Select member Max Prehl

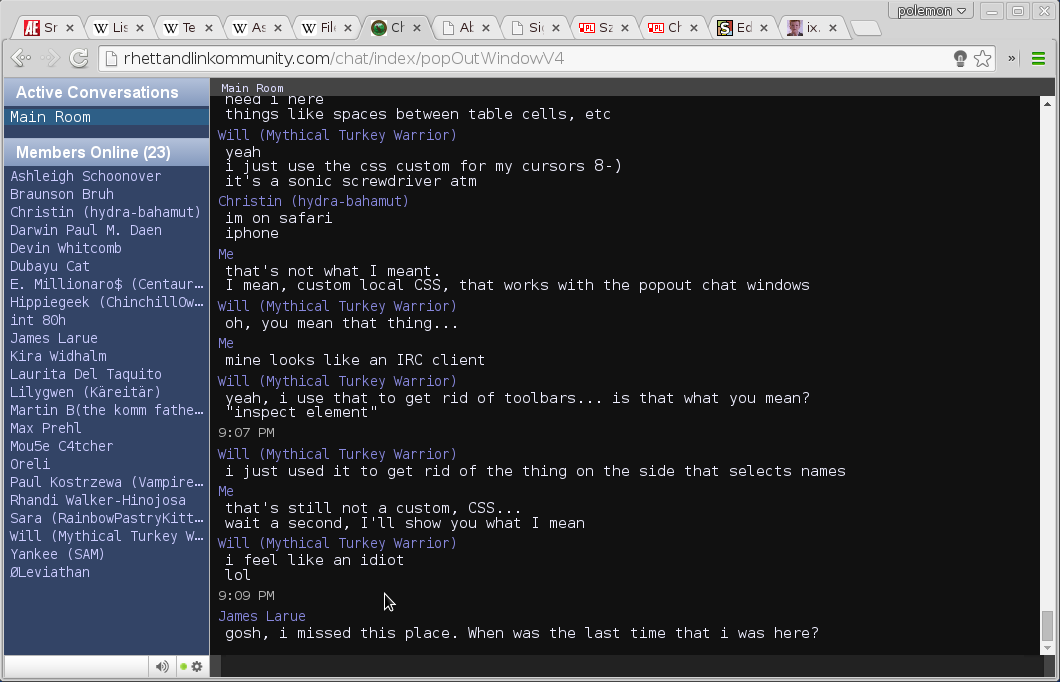pyautogui.click(x=45, y=429)
